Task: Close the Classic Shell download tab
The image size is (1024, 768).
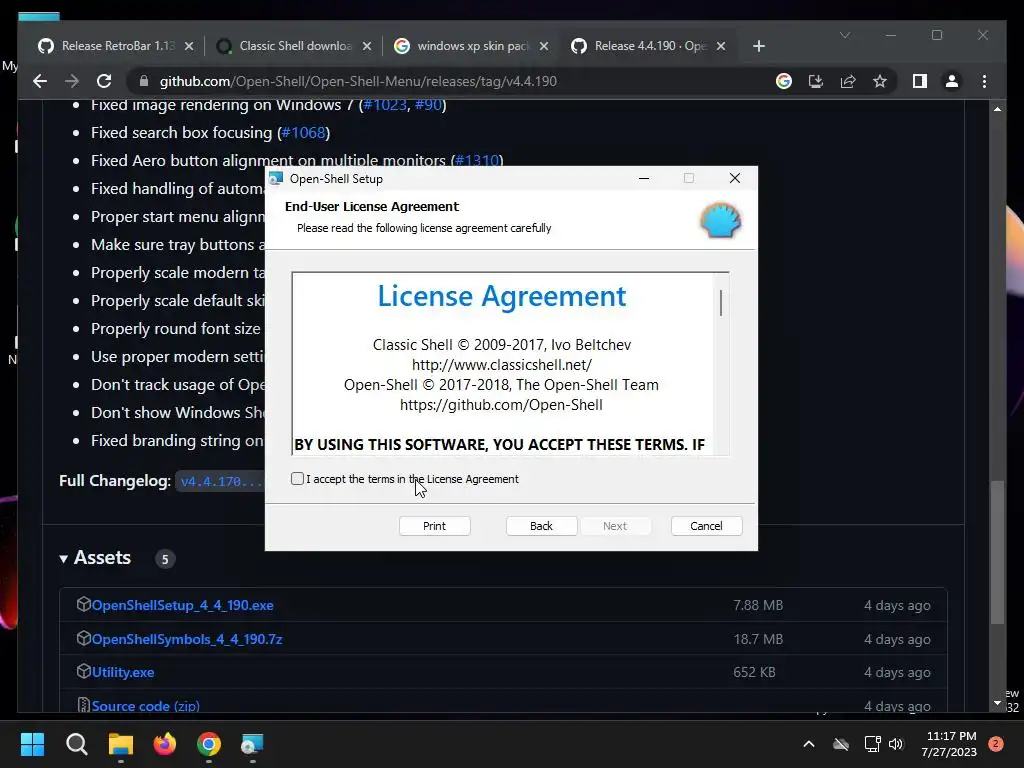Action: click(366, 46)
